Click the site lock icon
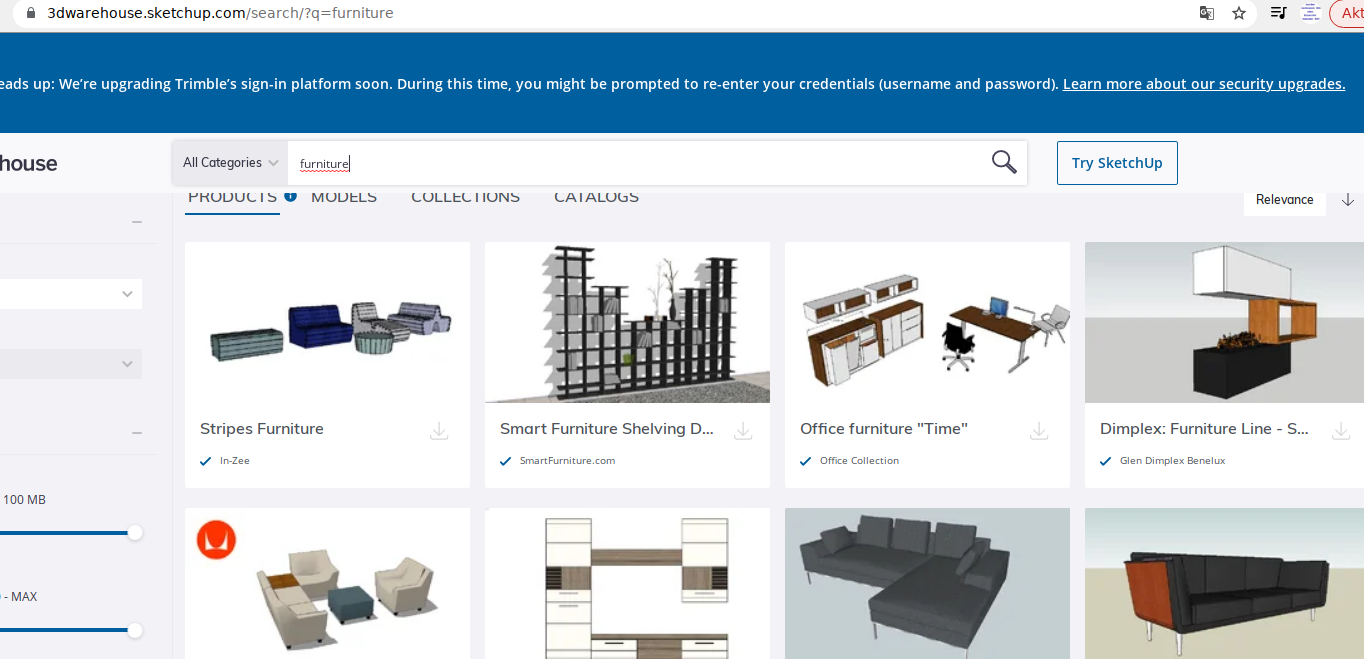This screenshot has height=659, width=1364. [31, 13]
